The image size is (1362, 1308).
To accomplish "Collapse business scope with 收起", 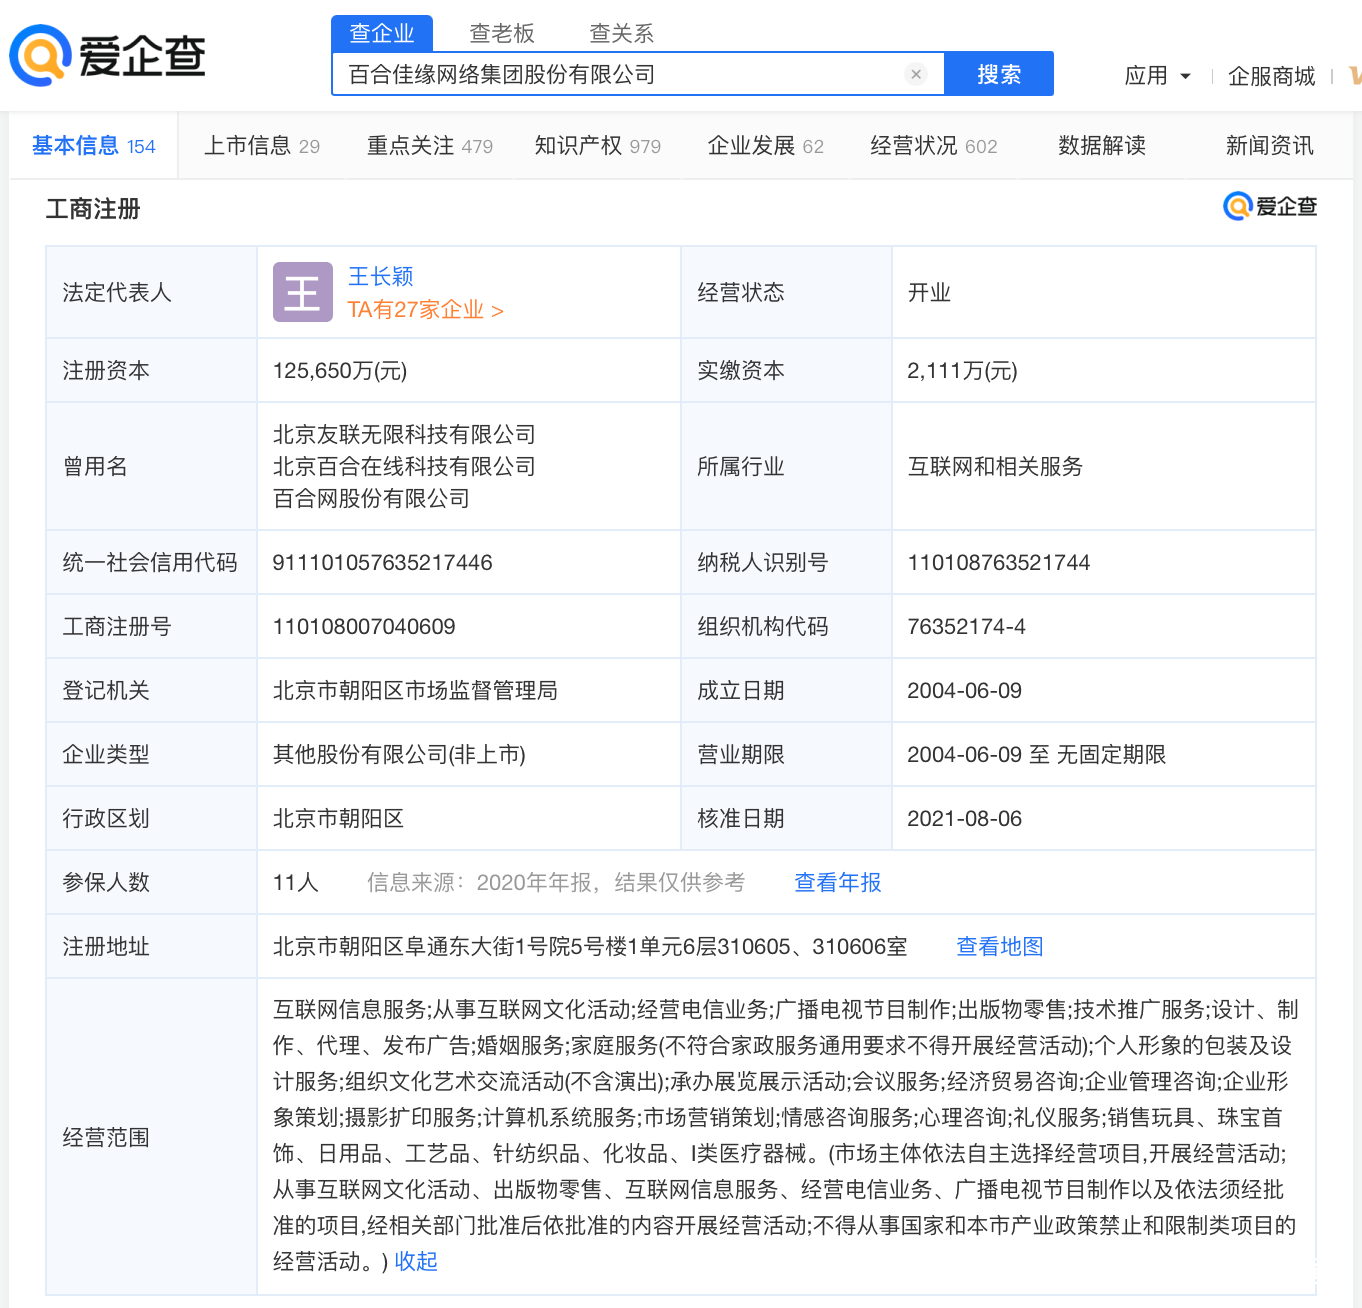I will click(416, 1262).
